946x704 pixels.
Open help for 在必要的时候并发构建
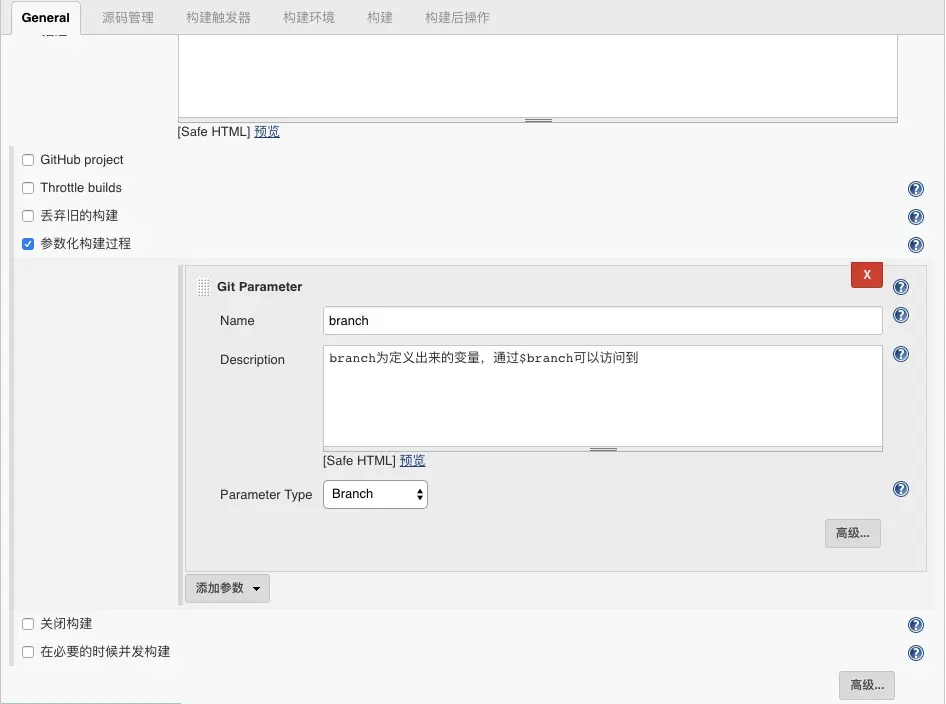(x=915, y=653)
